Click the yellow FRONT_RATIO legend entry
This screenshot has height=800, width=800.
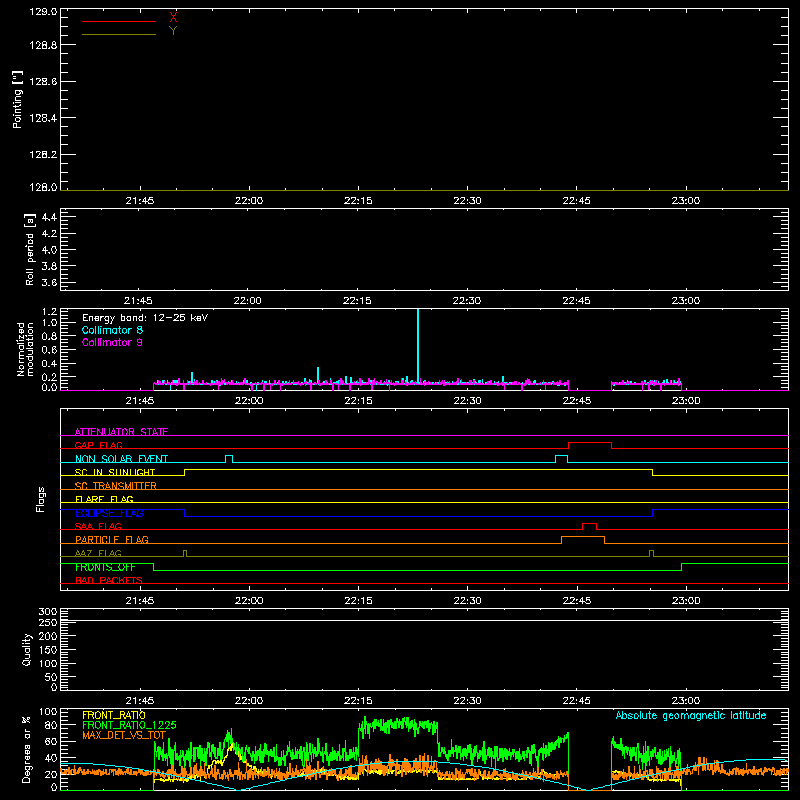click(114, 715)
